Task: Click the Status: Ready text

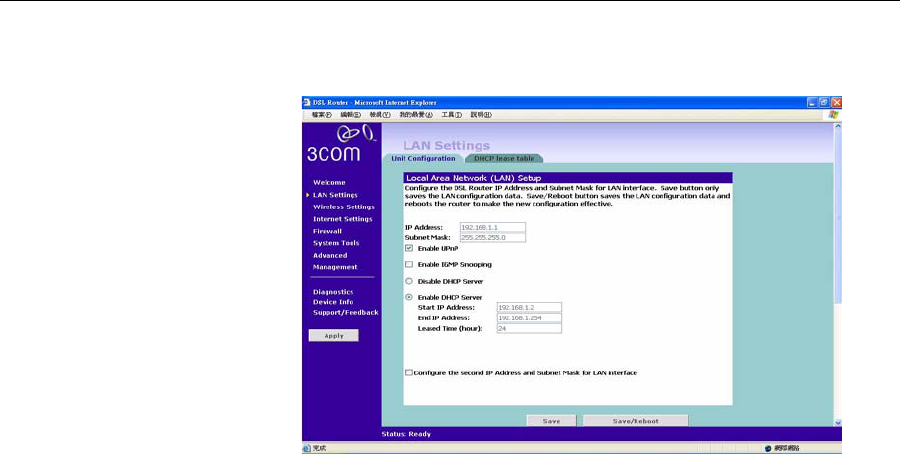Action: click(406, 434)
